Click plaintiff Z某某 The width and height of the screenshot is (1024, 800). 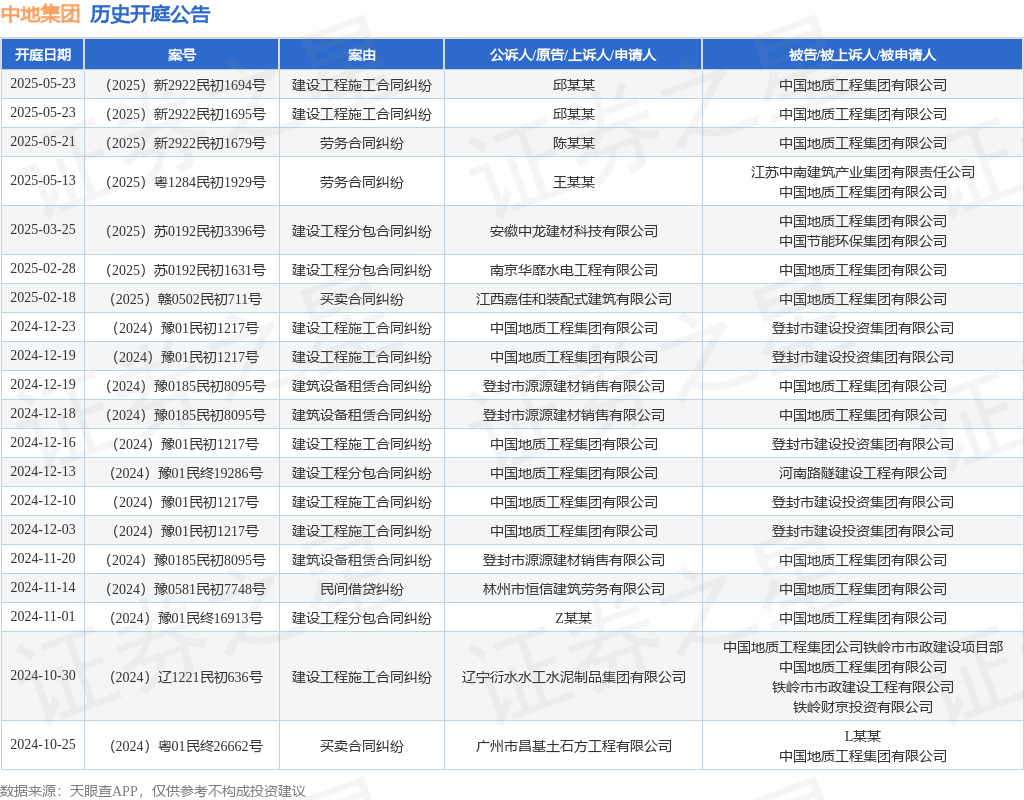coord(573,618)
